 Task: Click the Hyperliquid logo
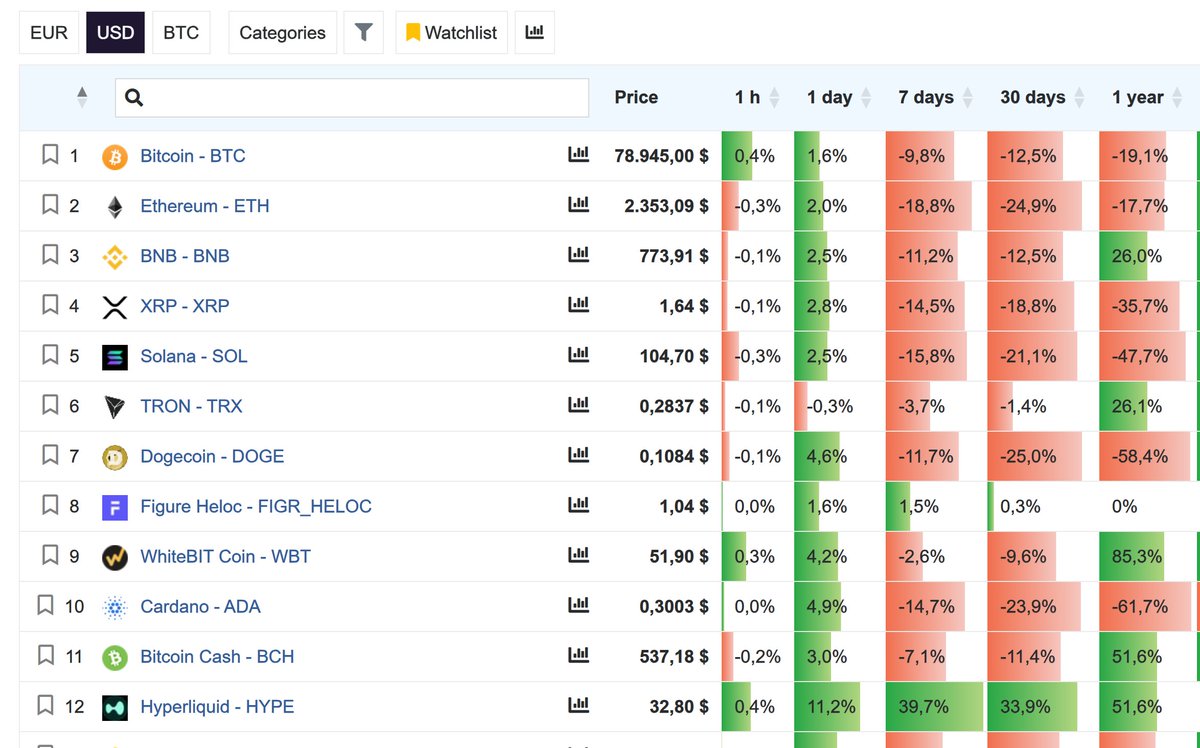[x=115, y=707]
